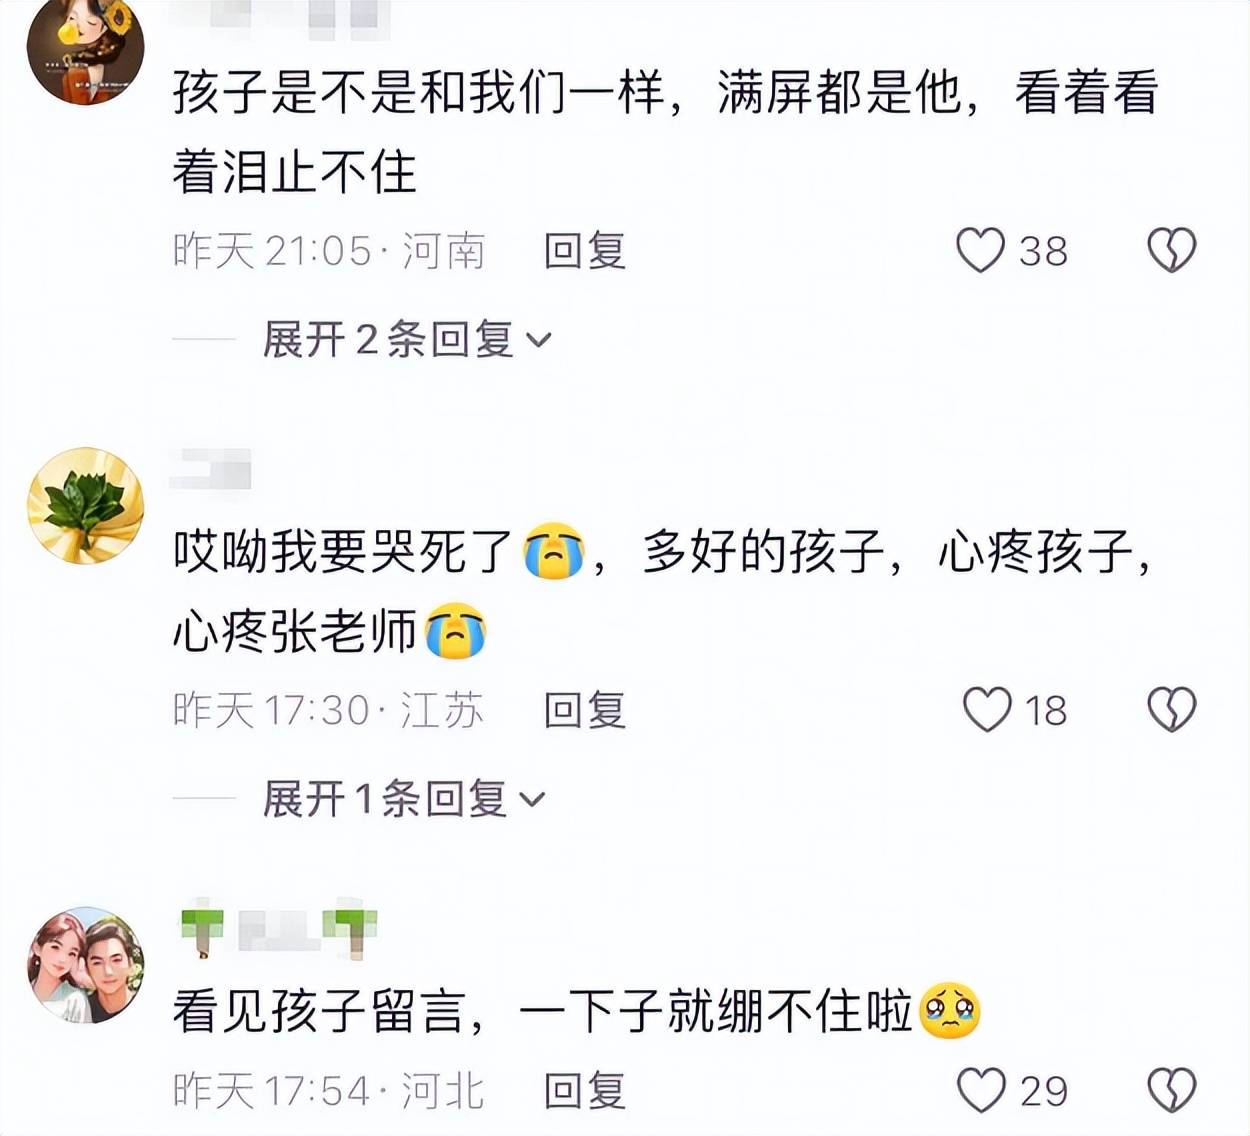Tap broken heart on the Hebei comment

pos(1171,1090)
